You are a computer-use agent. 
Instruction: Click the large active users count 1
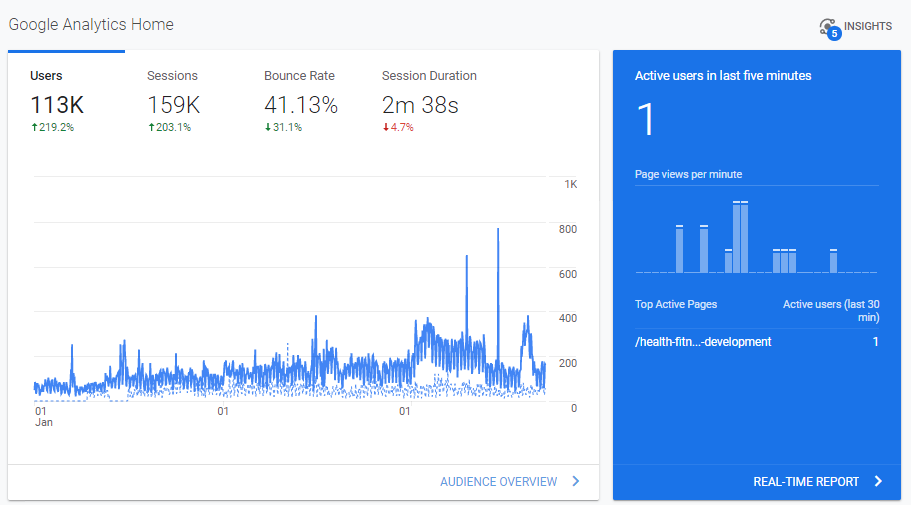point(646,120)
